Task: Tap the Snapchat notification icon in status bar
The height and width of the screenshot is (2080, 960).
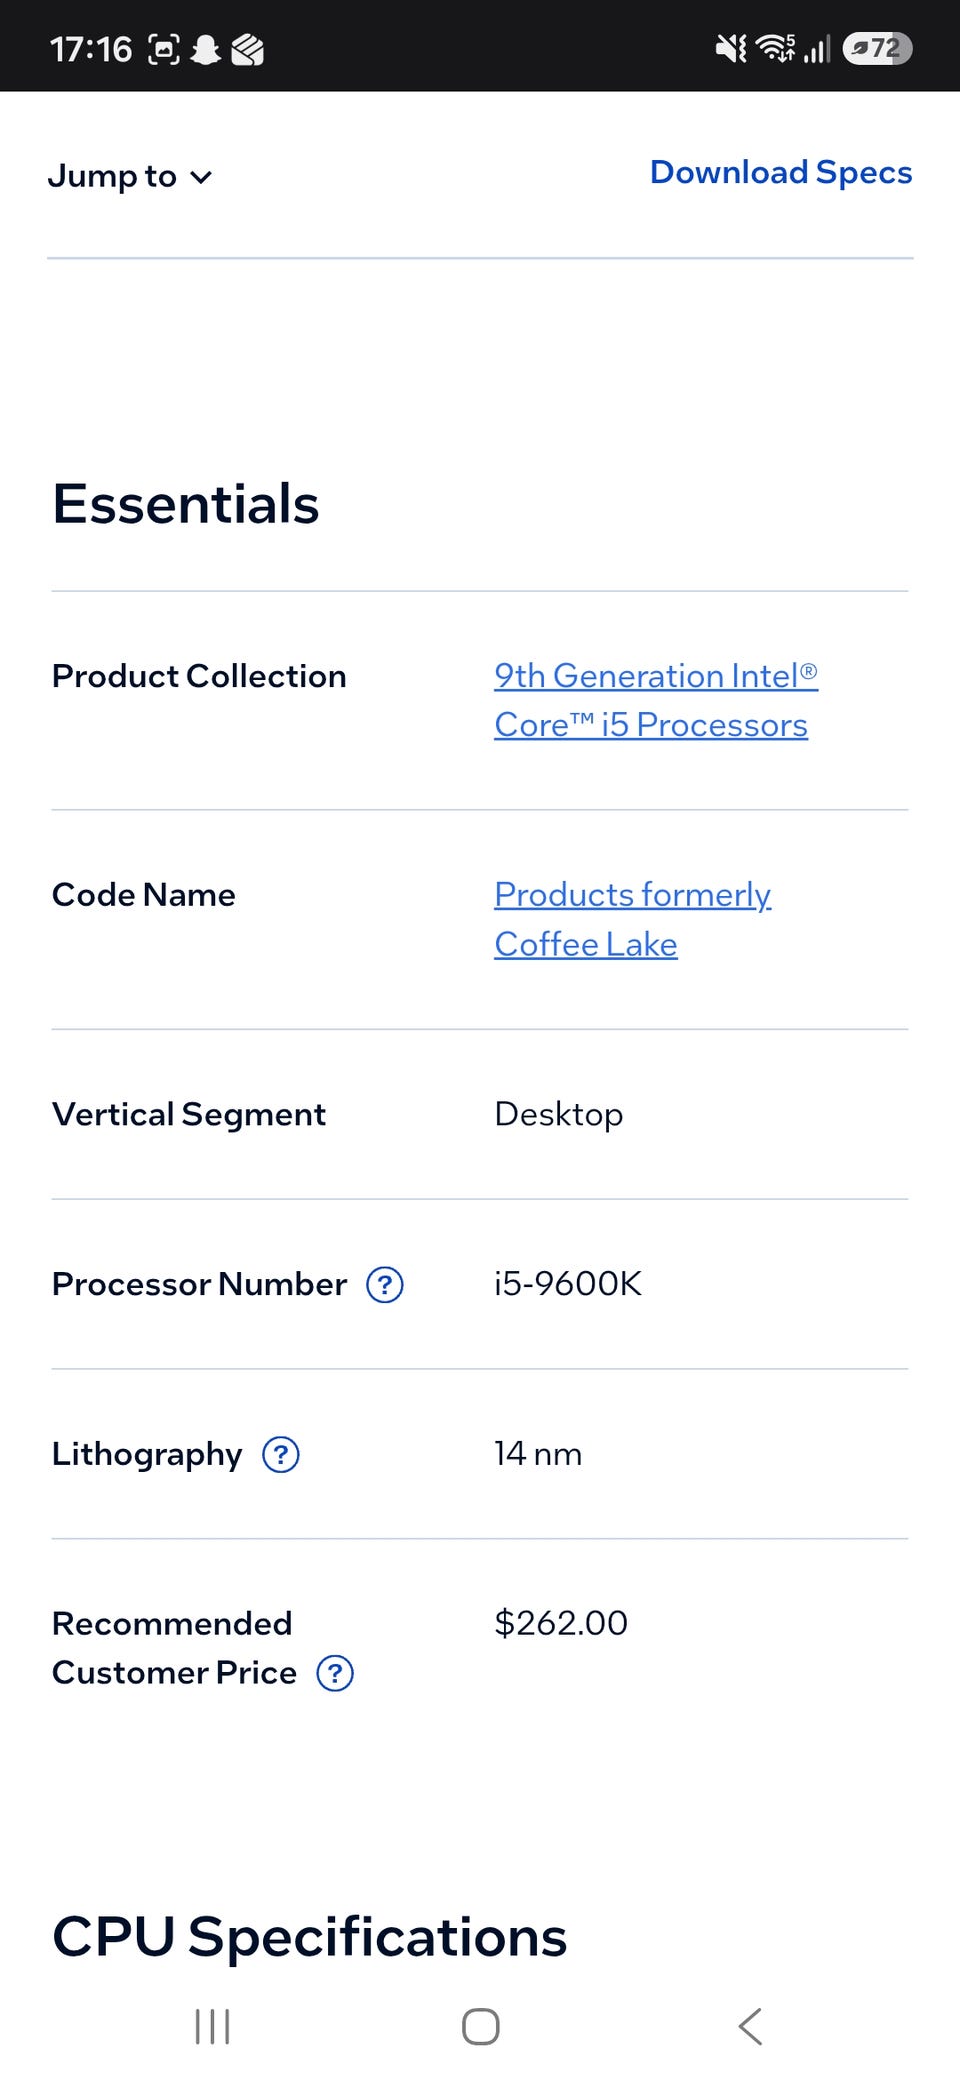Action: [206, 49]
